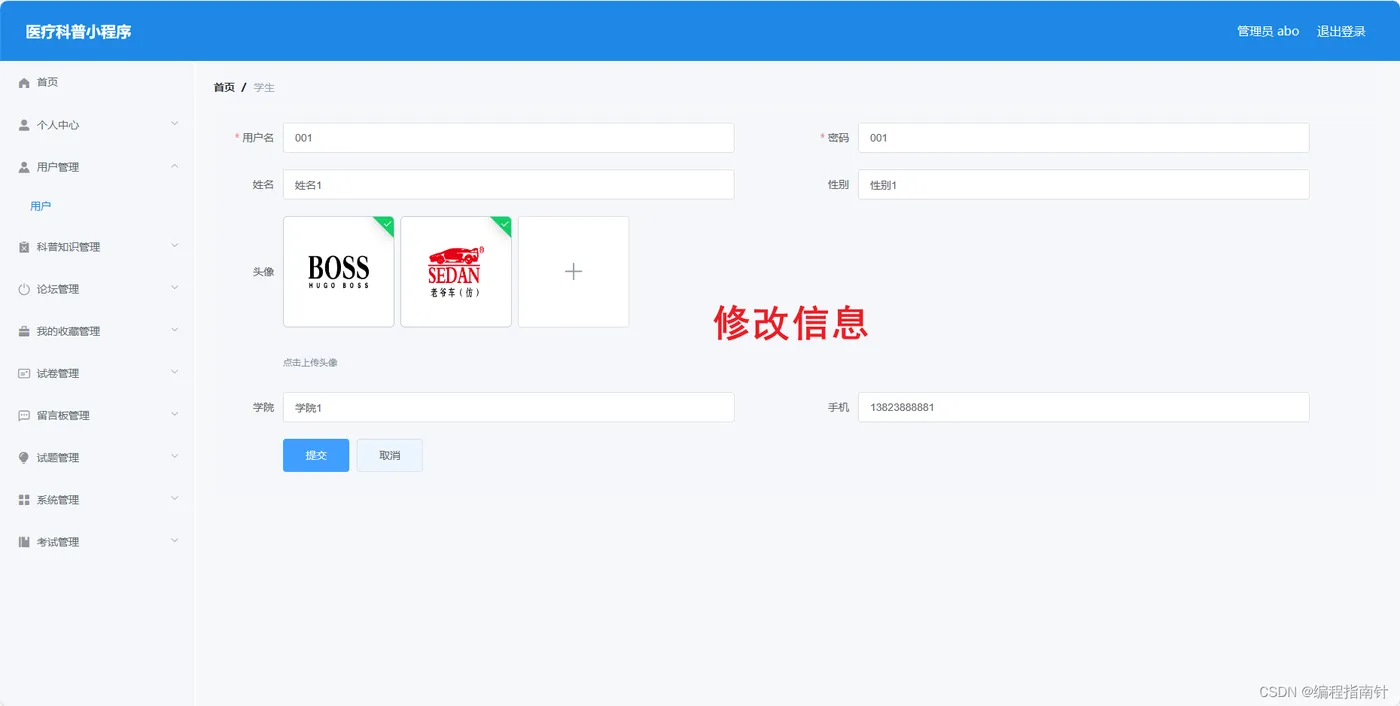Screen dimensions: 1400x706
Task: Click the chat bubble icon beside 留言板管理
Action: tap(24, 415)
